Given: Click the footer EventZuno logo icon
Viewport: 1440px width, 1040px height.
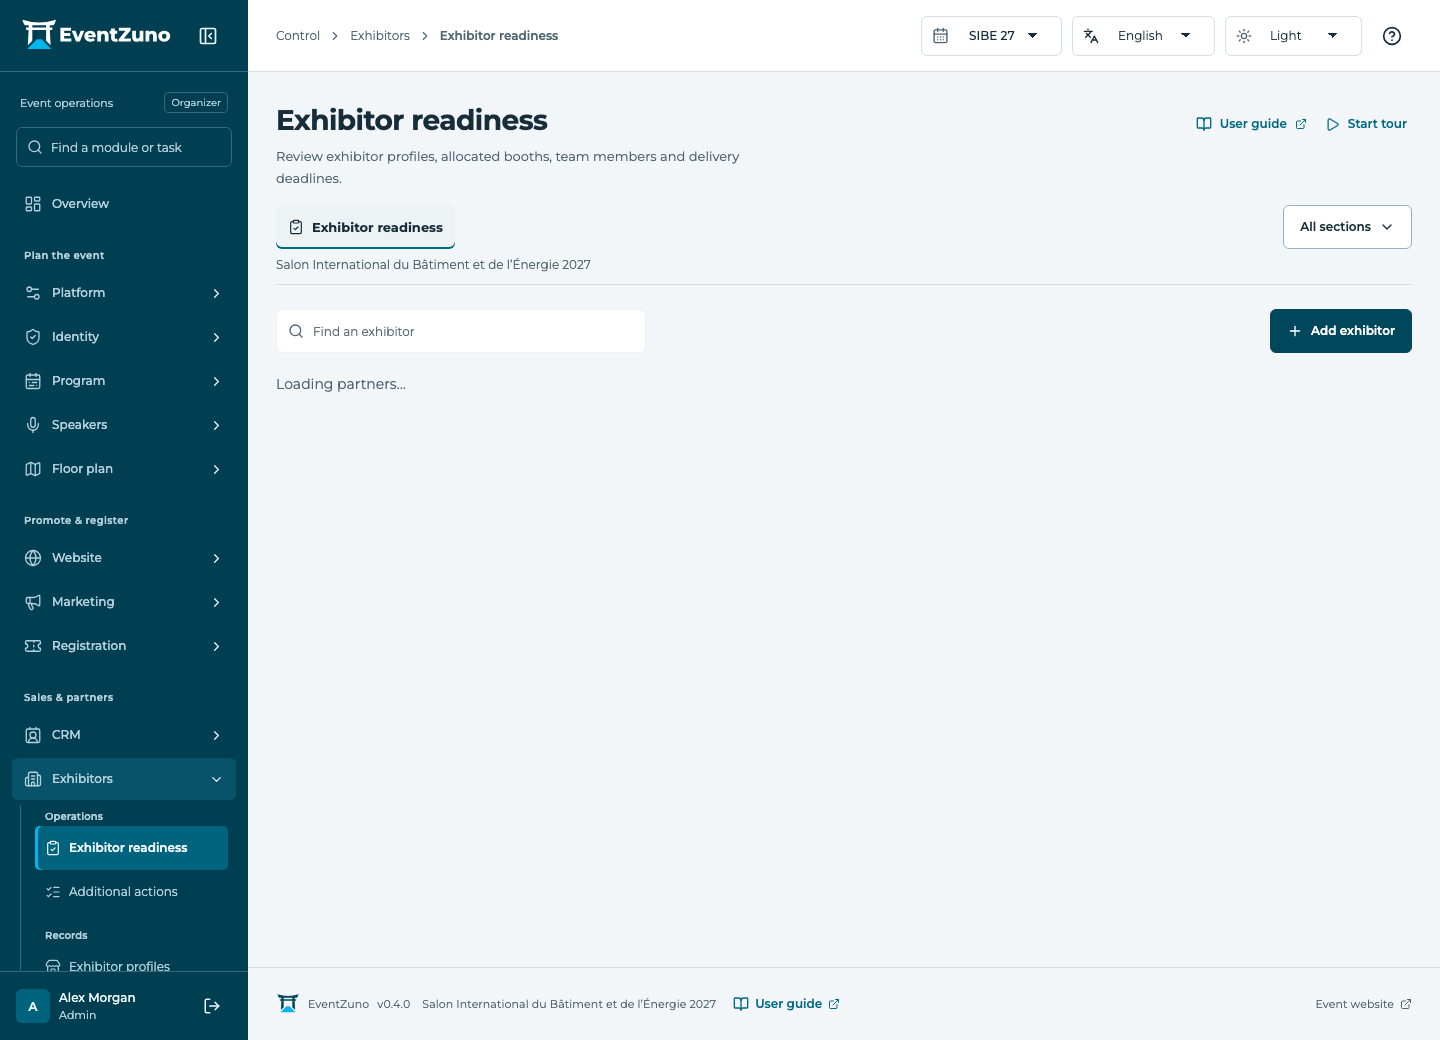Looking at the screenshot, I should [x=288, y=1004].
